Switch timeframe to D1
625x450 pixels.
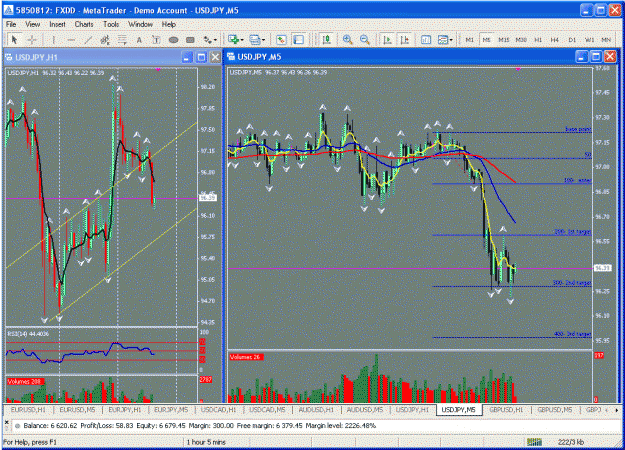pos(572,40)
